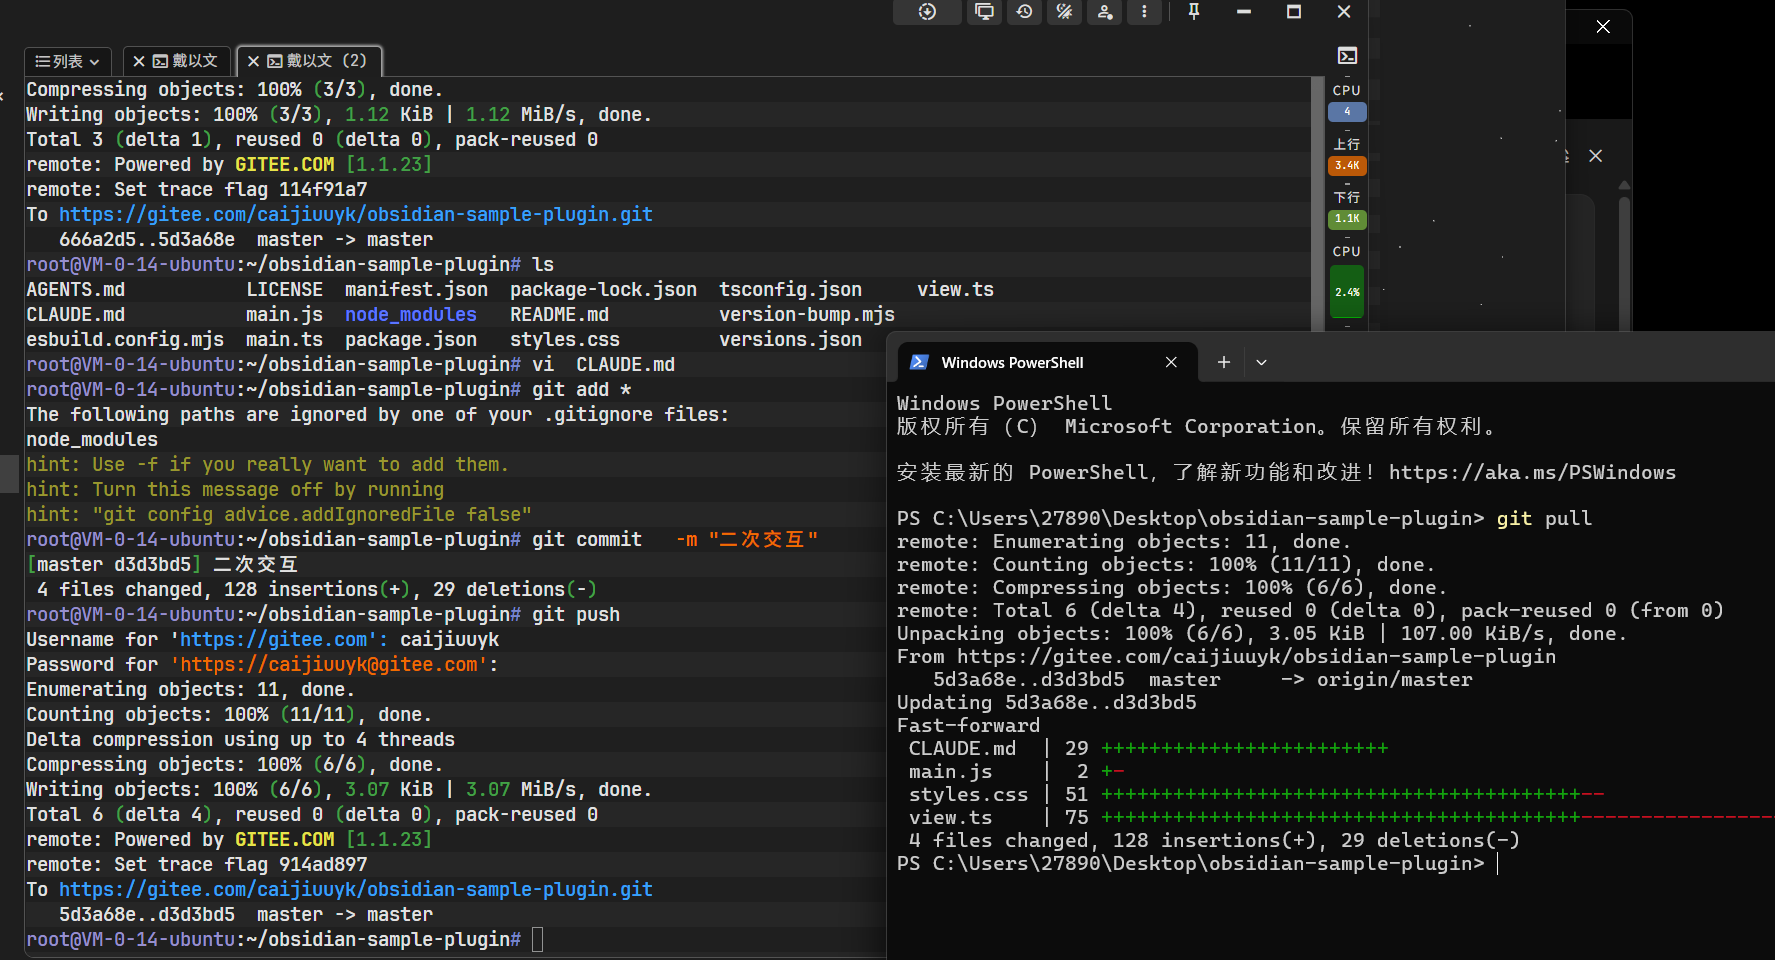Screen dimensions: 1775x960
Task: Close the first 戴以文 tab
Action: [139, 61]
